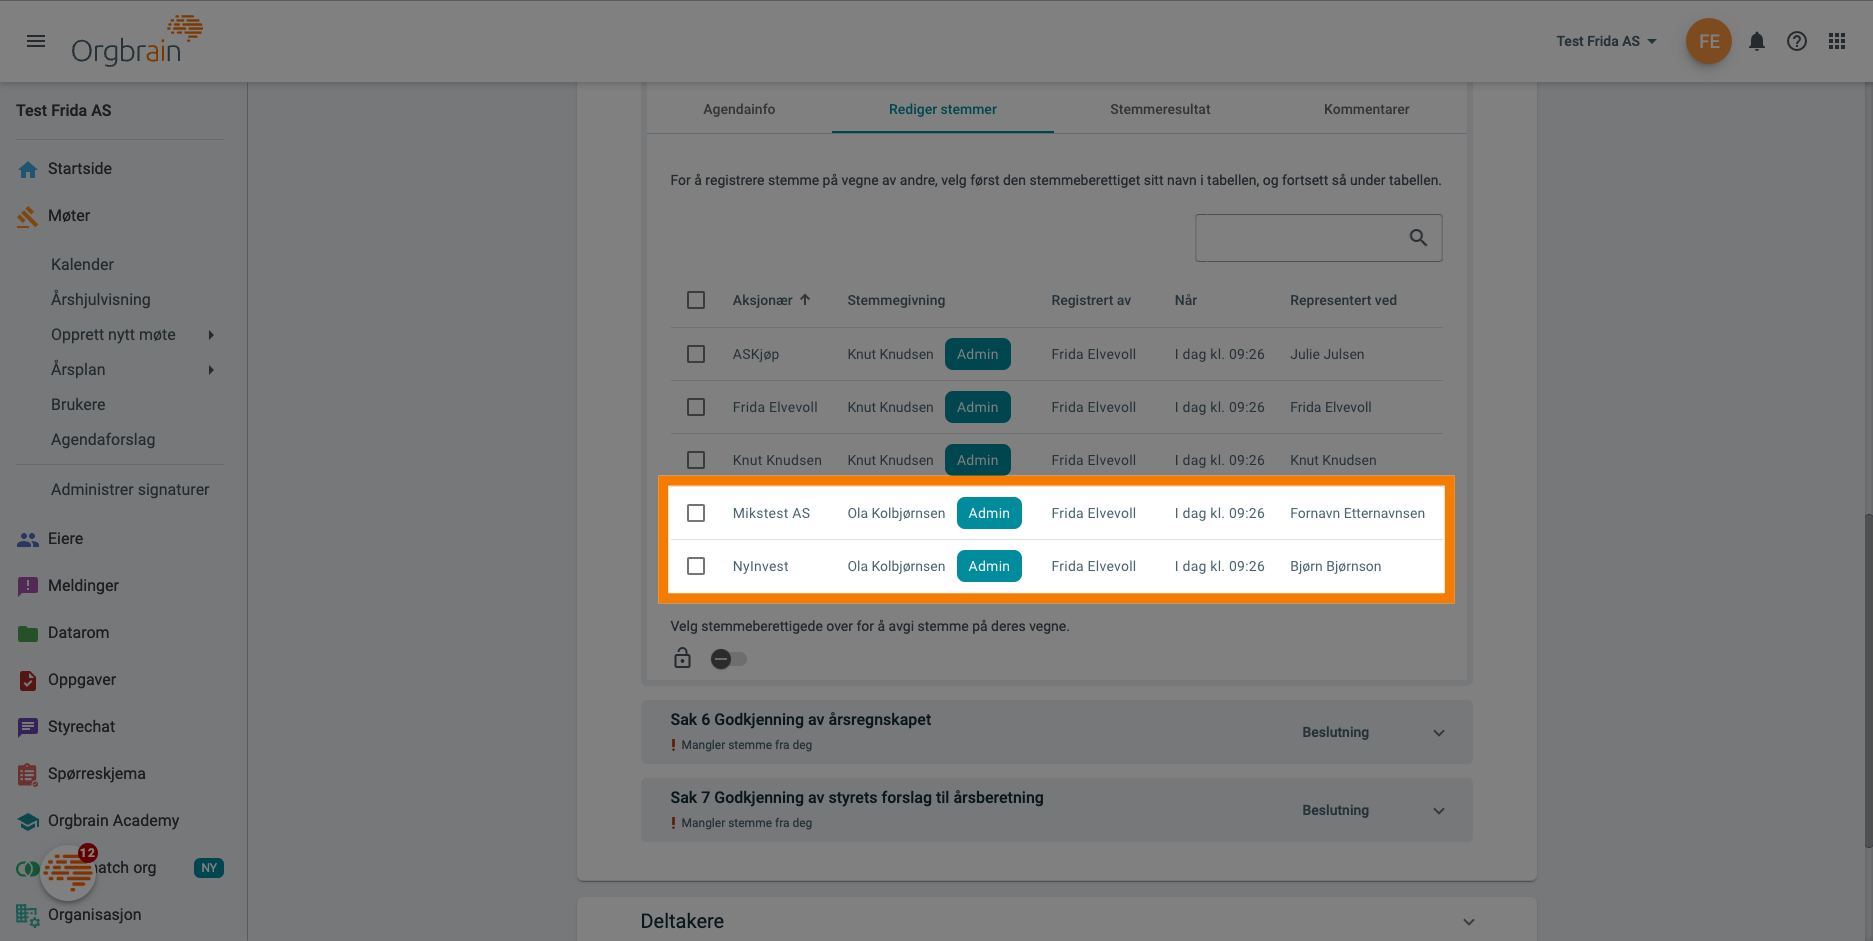Expand Sak 6 Godkjenning av årsregnskapet

click(x=1438, y=733)
